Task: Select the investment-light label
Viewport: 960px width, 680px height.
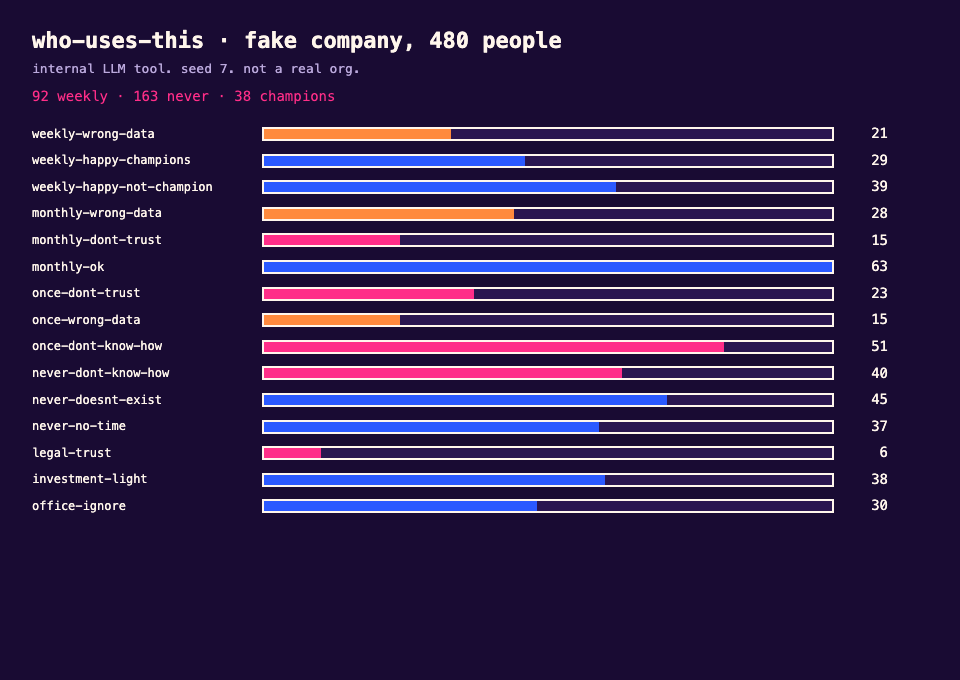Action: click(x=89, y=479)
